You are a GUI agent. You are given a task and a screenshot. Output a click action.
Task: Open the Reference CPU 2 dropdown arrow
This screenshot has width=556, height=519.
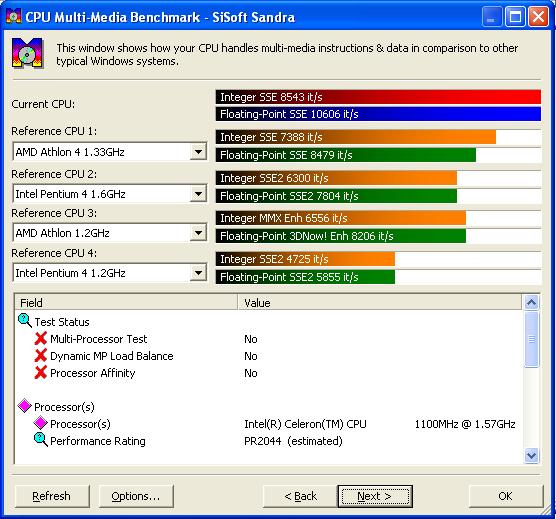click(198, 194)
